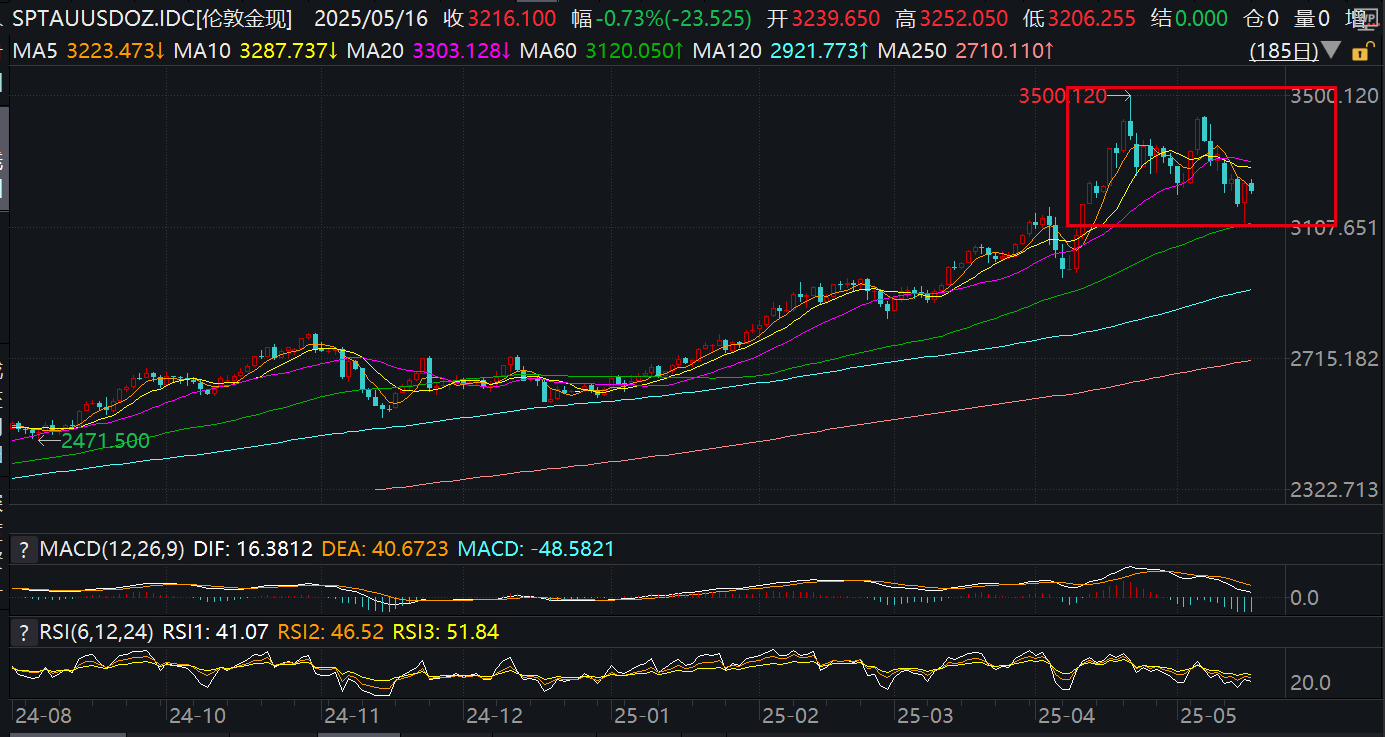Image resolution: width=1385 pixels, height=737 pixels.
Task: Click the RSI(6,12,24) indicator name
Action: tap(98, 632)
